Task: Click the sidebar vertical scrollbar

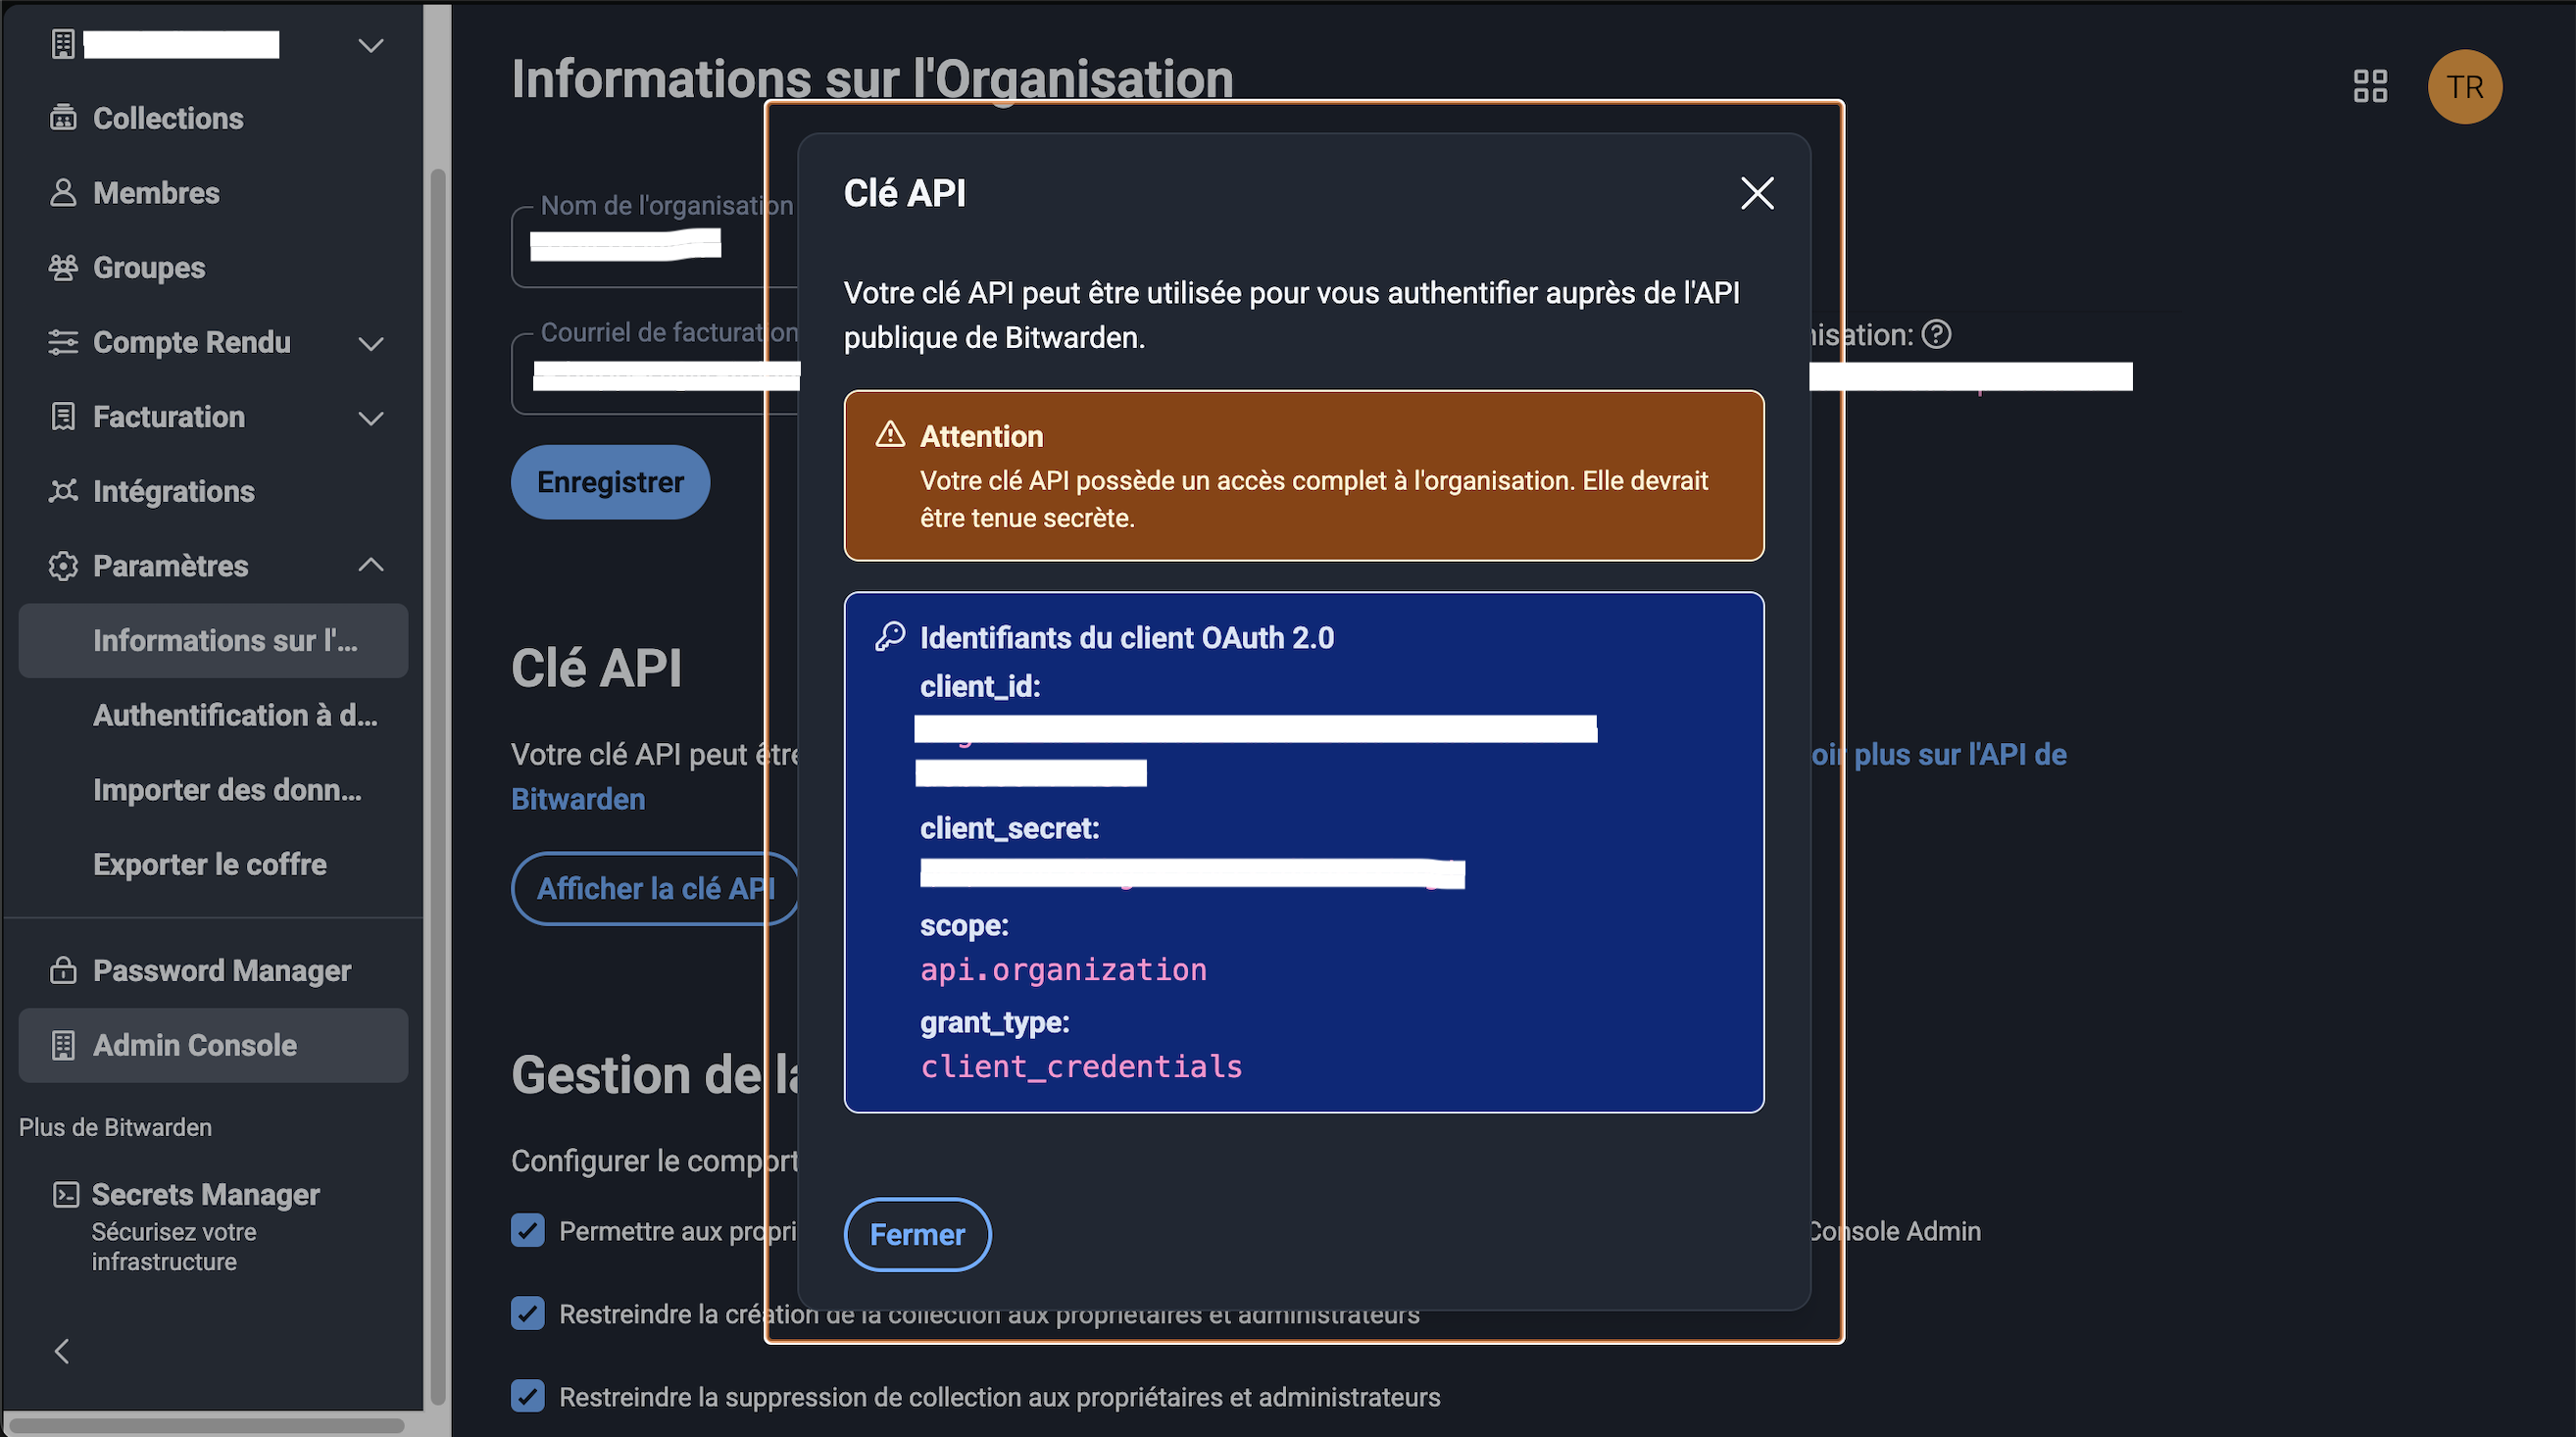Action: click(437, 785)
